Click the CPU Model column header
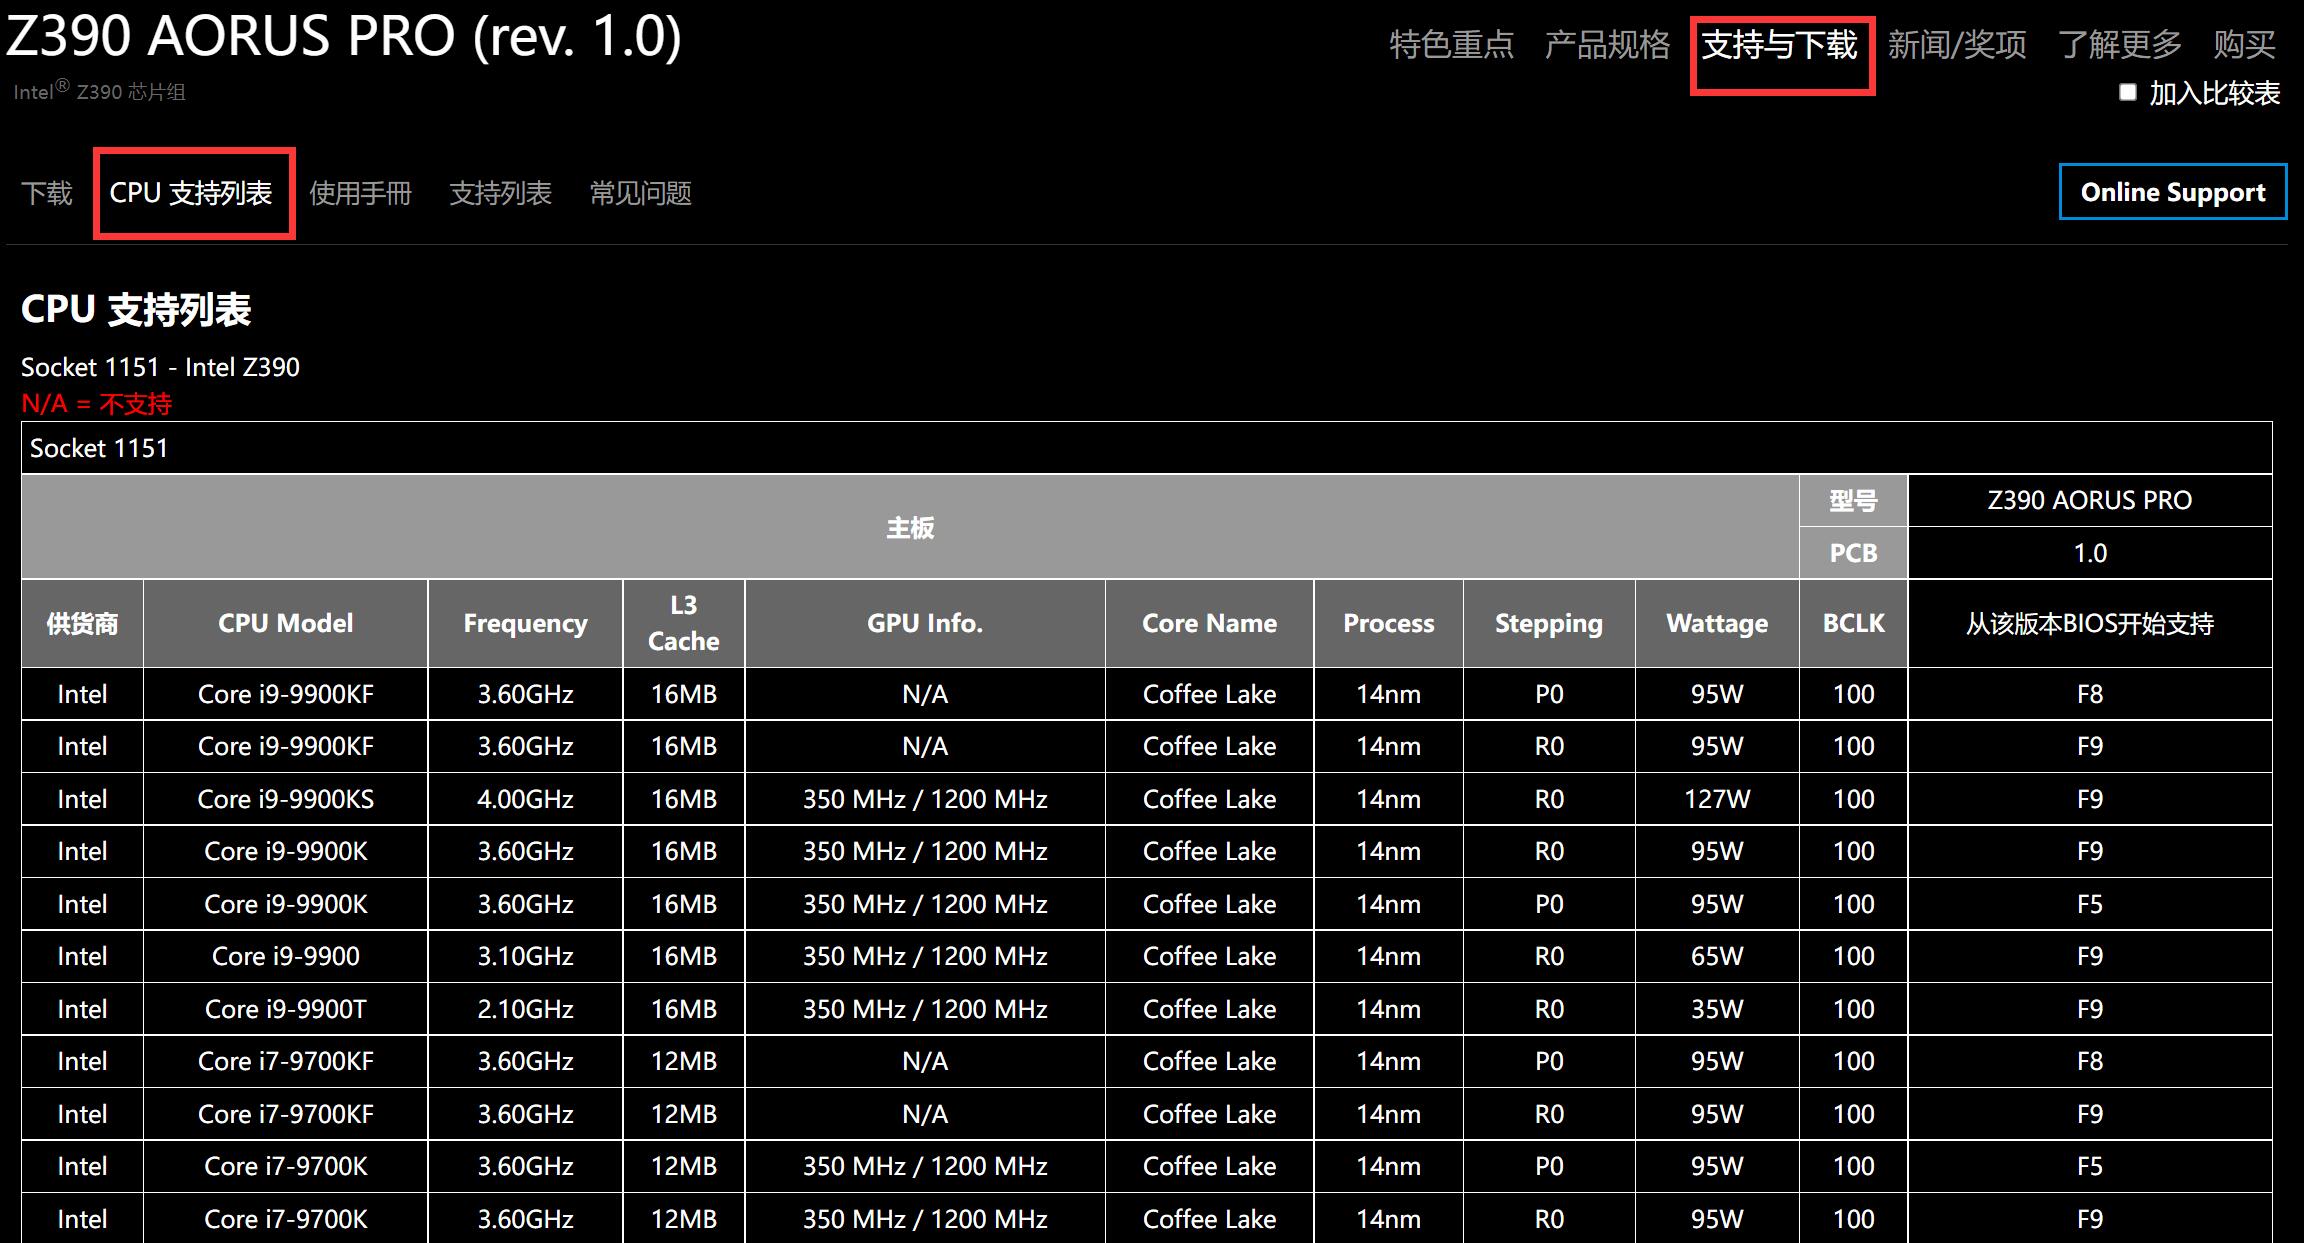Screen dimensions: 2304x1243 pos(286,623)
